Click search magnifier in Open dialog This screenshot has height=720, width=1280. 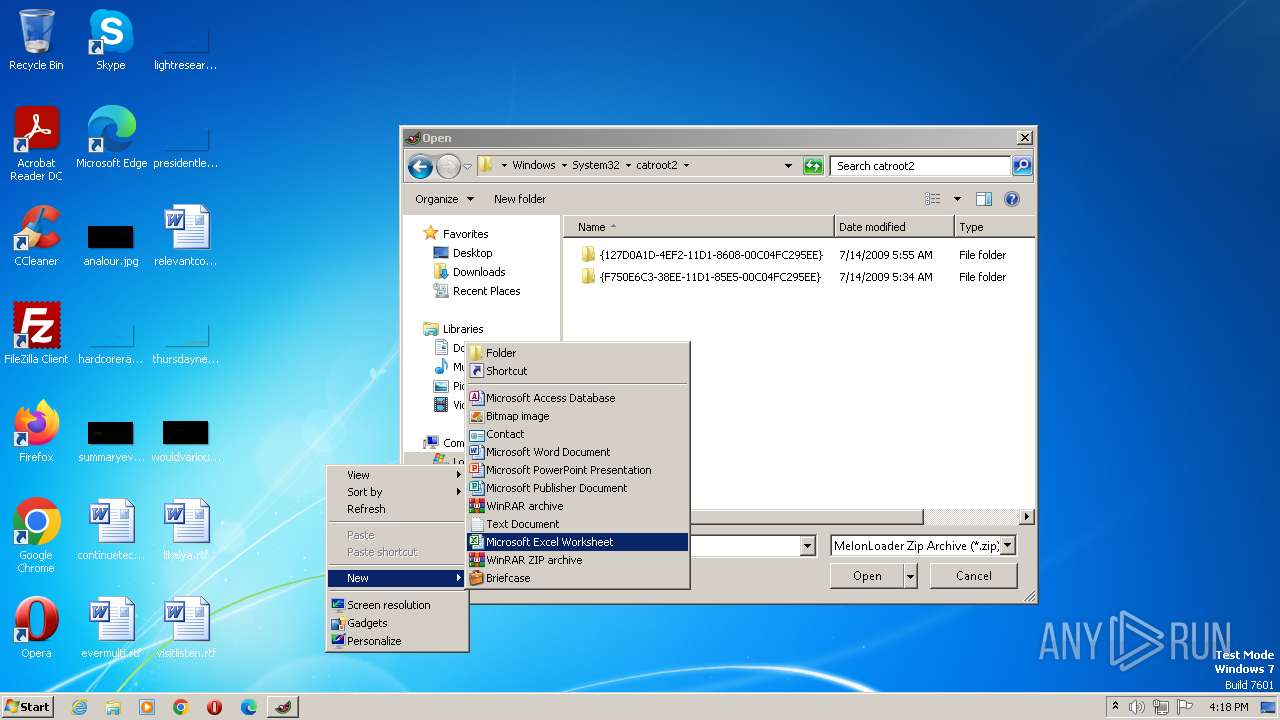(1022, 166)
